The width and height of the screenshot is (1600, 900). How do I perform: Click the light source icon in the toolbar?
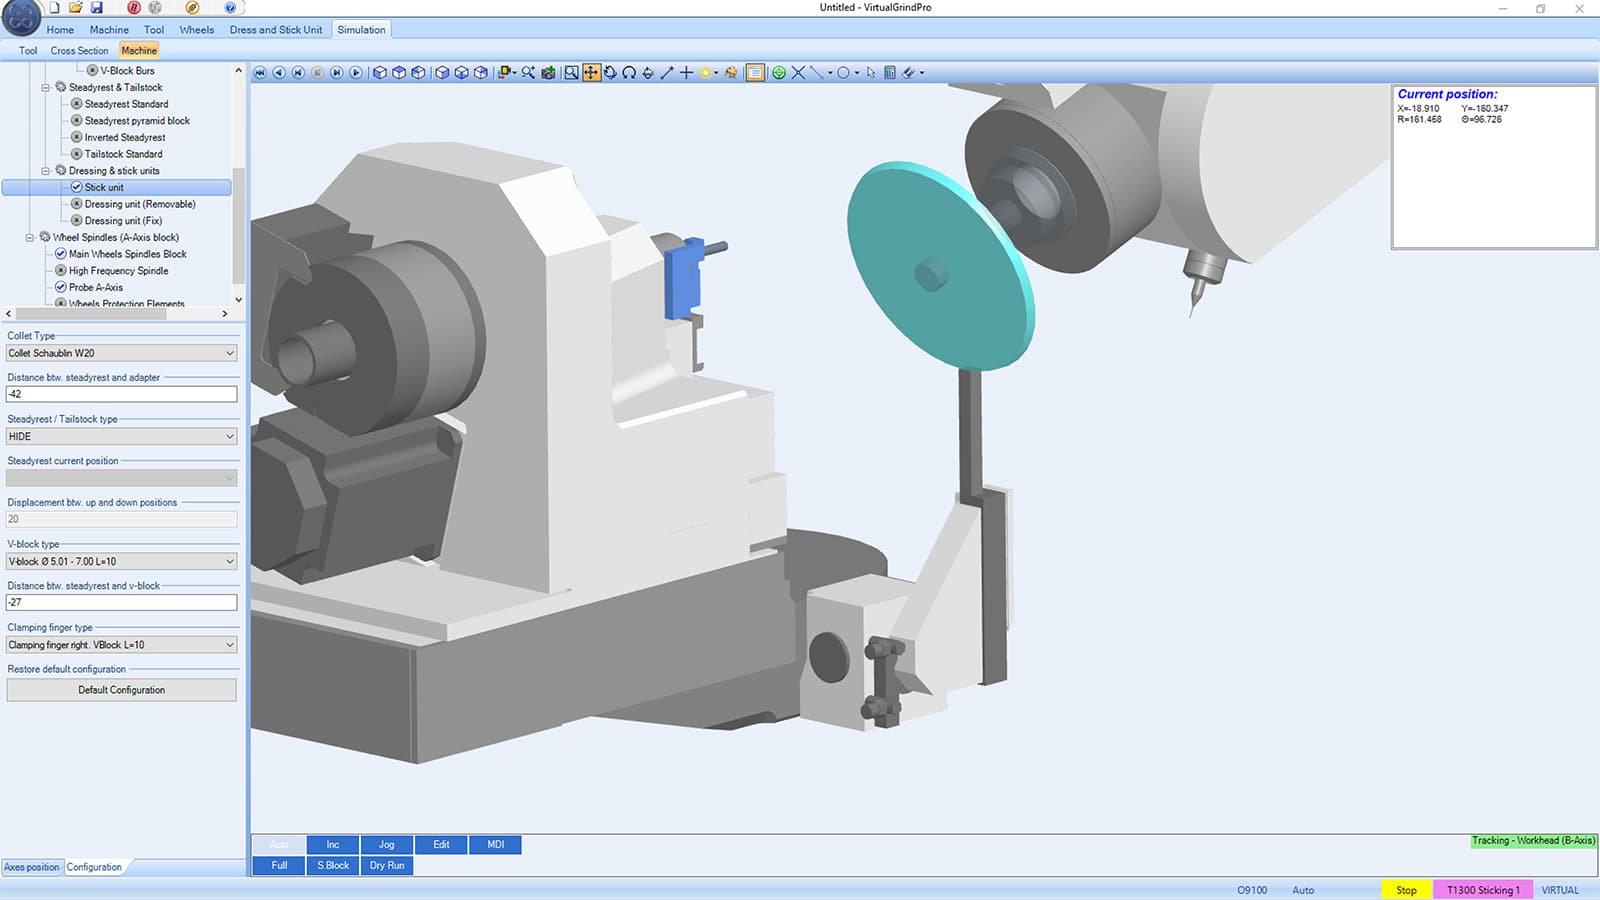point(706,71)
